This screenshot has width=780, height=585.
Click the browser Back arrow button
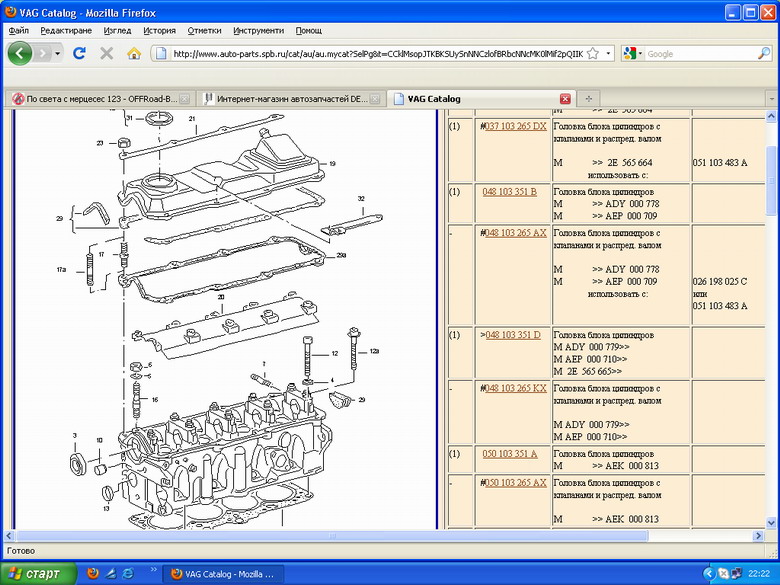point(20,53)
